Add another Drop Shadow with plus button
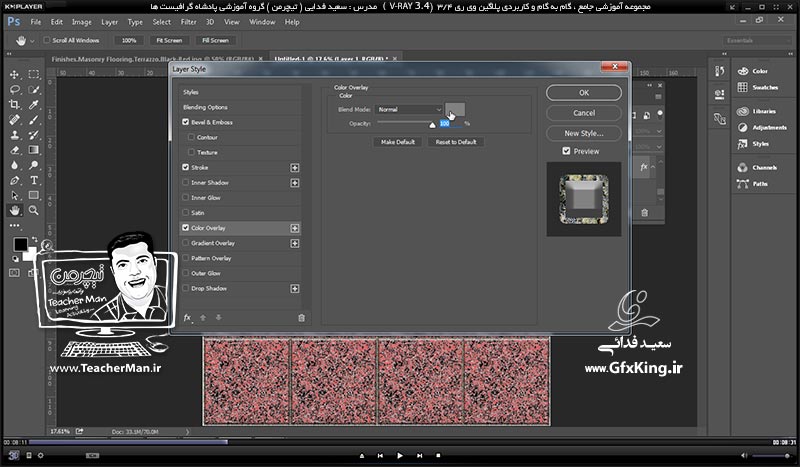 click(x=295, y=289)
